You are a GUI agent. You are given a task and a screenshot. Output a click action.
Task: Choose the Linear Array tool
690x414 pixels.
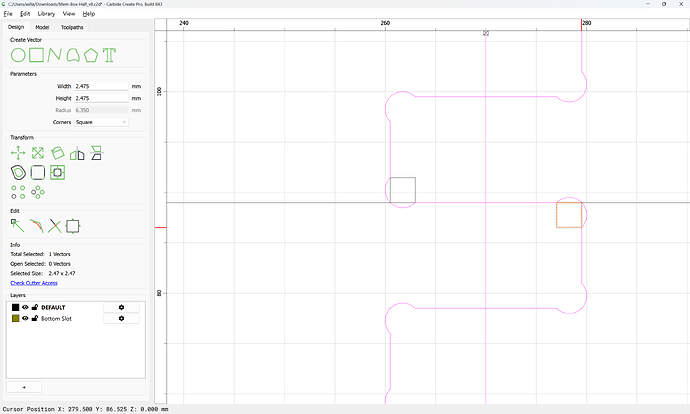pos(18,192)
